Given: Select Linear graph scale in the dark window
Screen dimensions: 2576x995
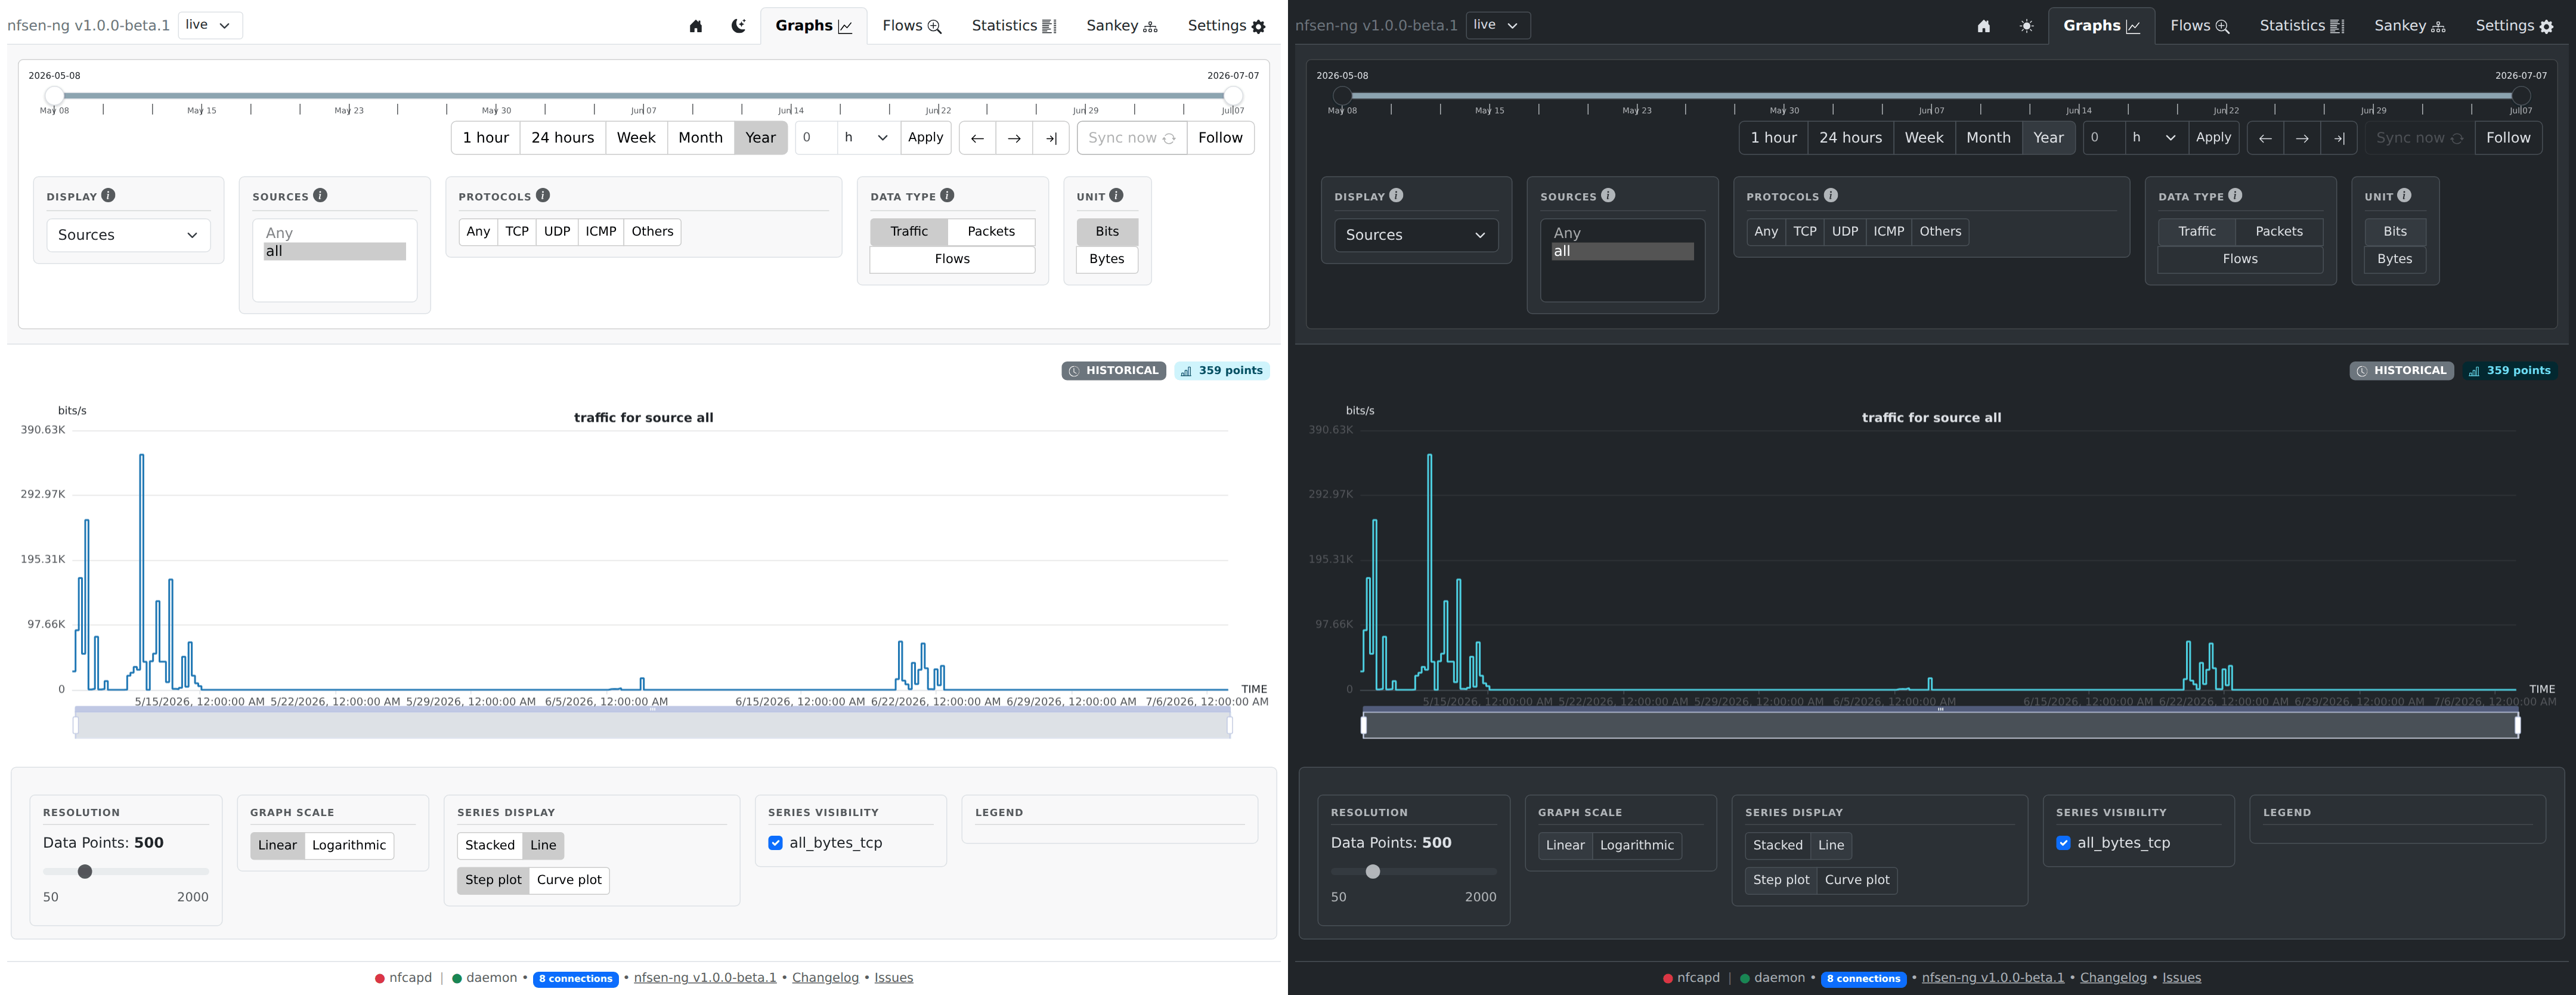Looking at the screenshot, I should click(1565, 845).
